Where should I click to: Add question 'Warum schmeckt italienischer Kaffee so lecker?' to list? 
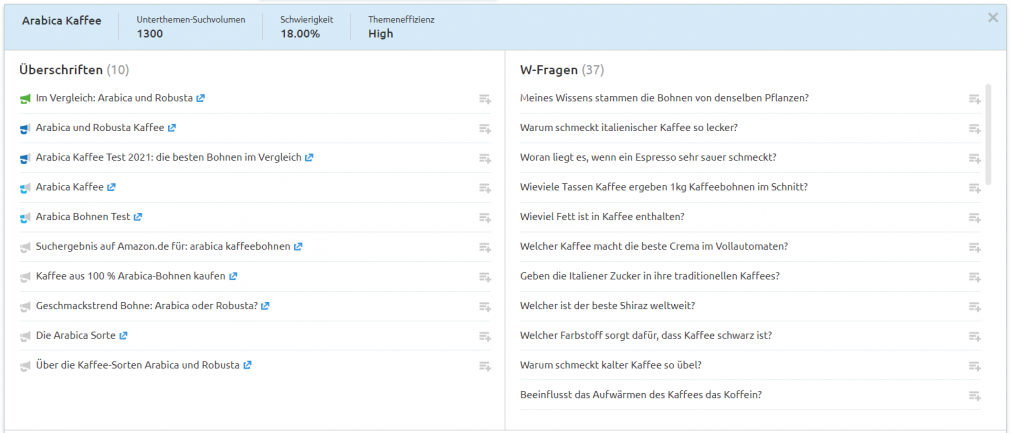(975, 128)
